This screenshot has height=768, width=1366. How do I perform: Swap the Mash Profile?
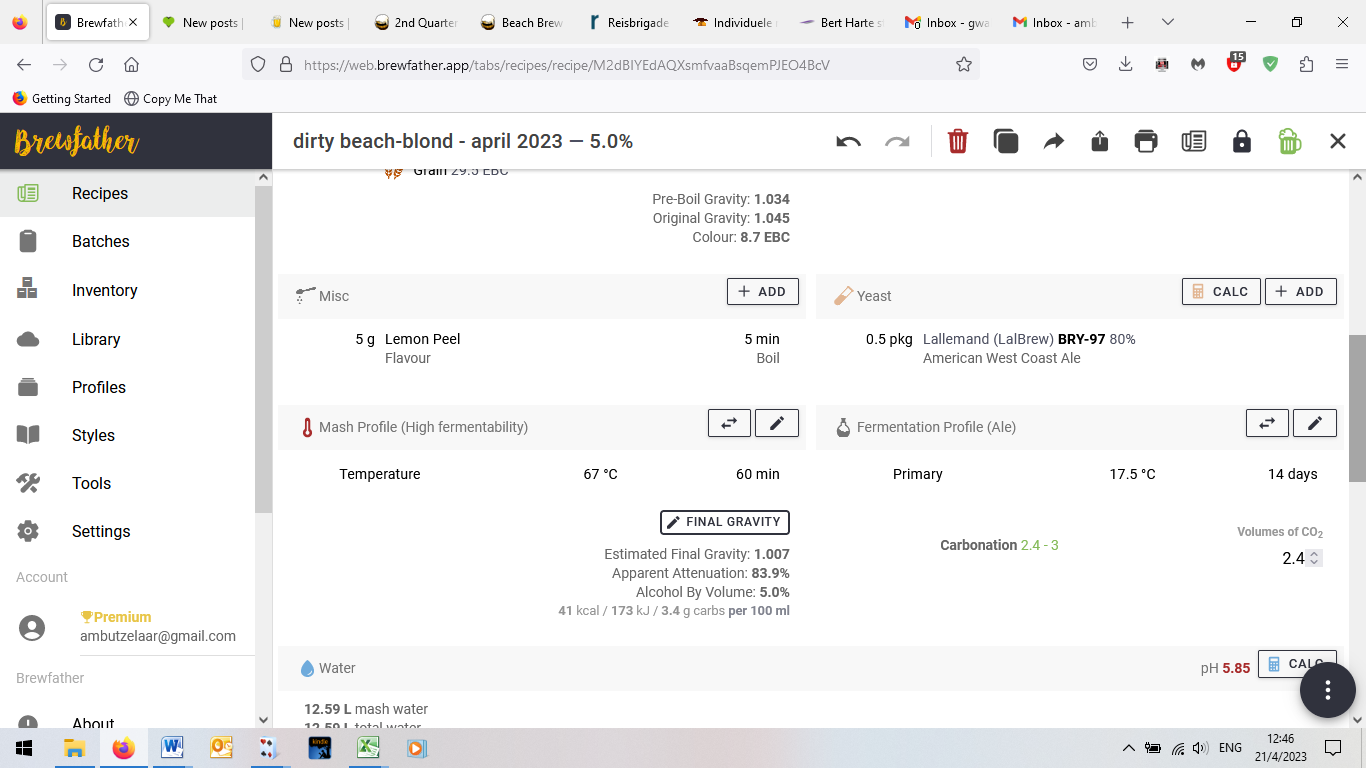pos(729,424)
